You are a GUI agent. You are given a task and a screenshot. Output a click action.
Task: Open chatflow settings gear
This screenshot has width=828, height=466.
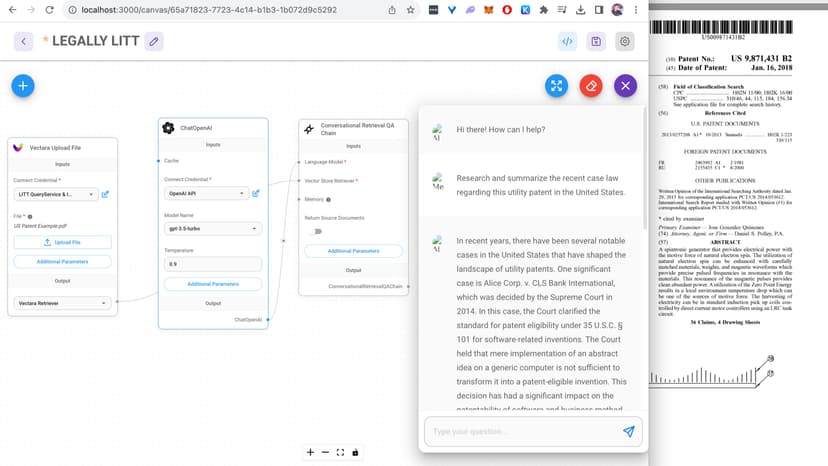pos(625,41)
